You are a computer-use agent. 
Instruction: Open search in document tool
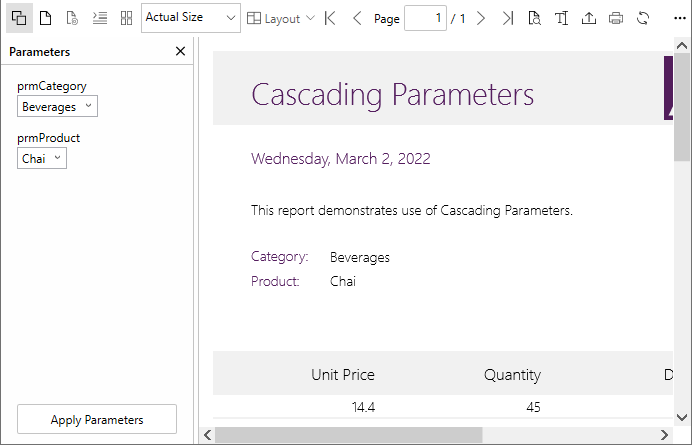click(x=535, y=18)
